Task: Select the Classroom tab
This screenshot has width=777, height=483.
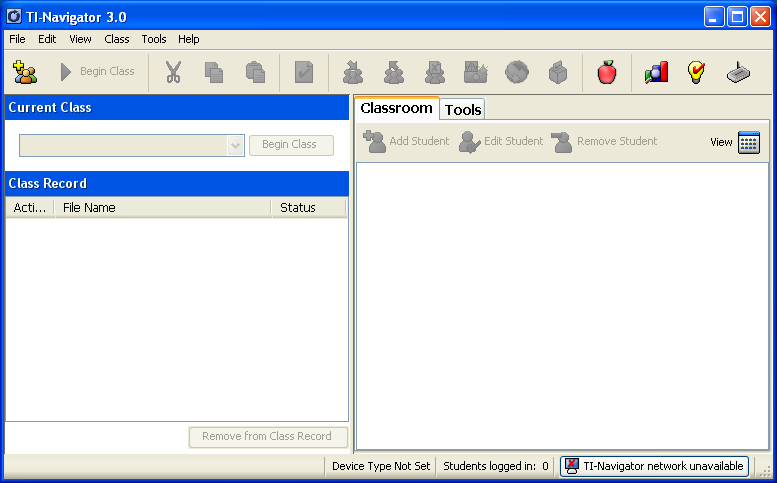Action: coord(396,108)
